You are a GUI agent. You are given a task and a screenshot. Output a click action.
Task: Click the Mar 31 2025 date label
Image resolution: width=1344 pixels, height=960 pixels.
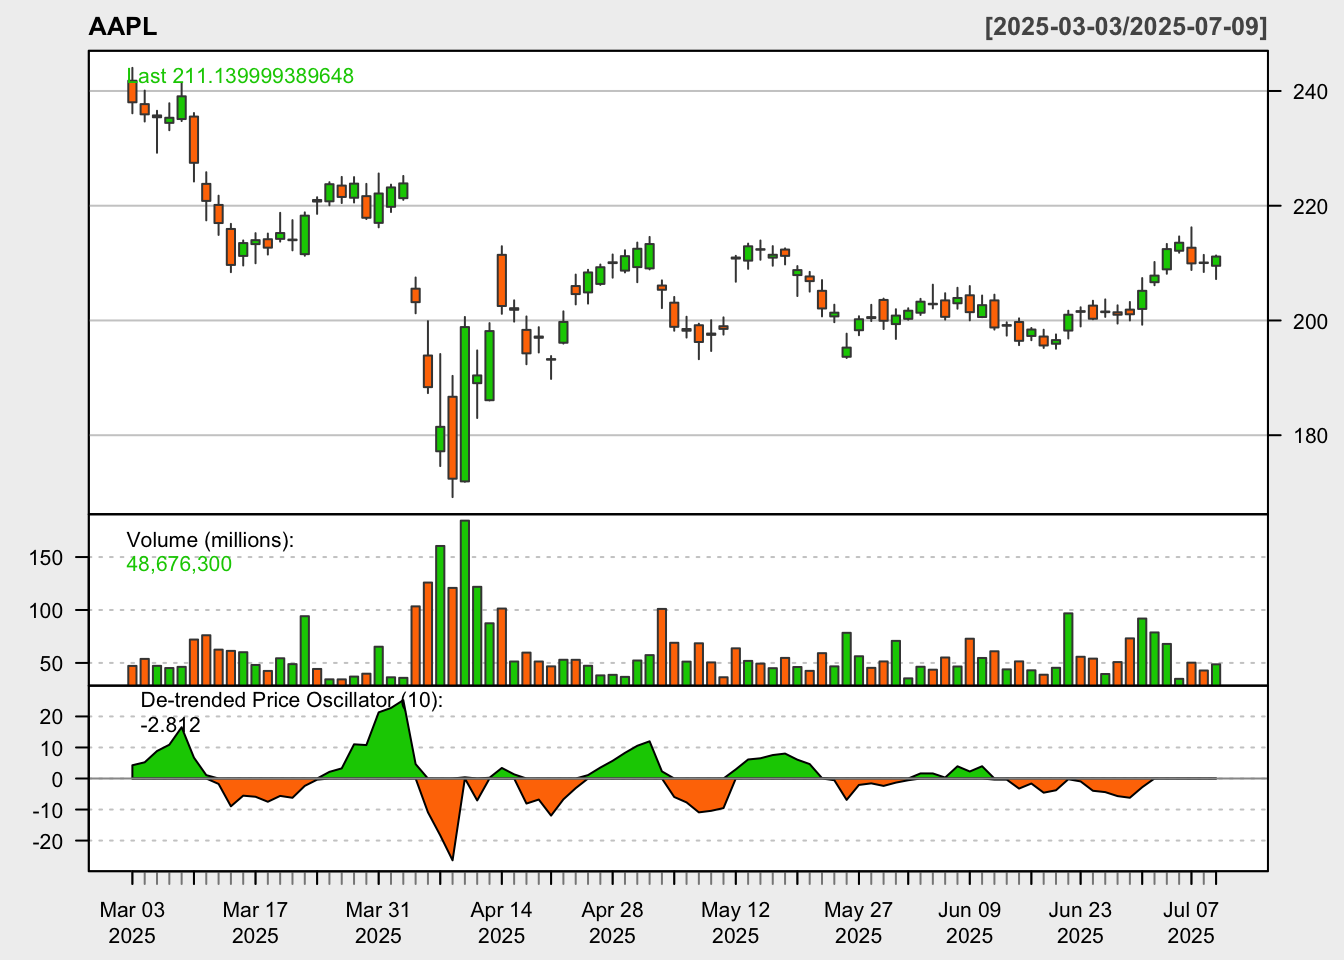[x=378, y=923]
